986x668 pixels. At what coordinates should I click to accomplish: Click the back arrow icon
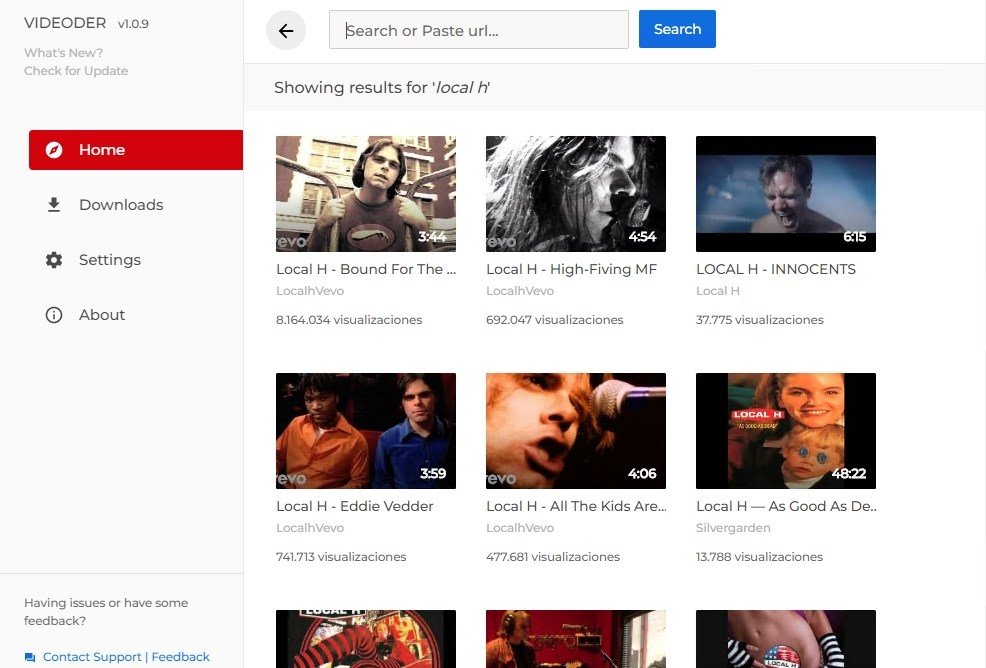(x=286, y=30)
